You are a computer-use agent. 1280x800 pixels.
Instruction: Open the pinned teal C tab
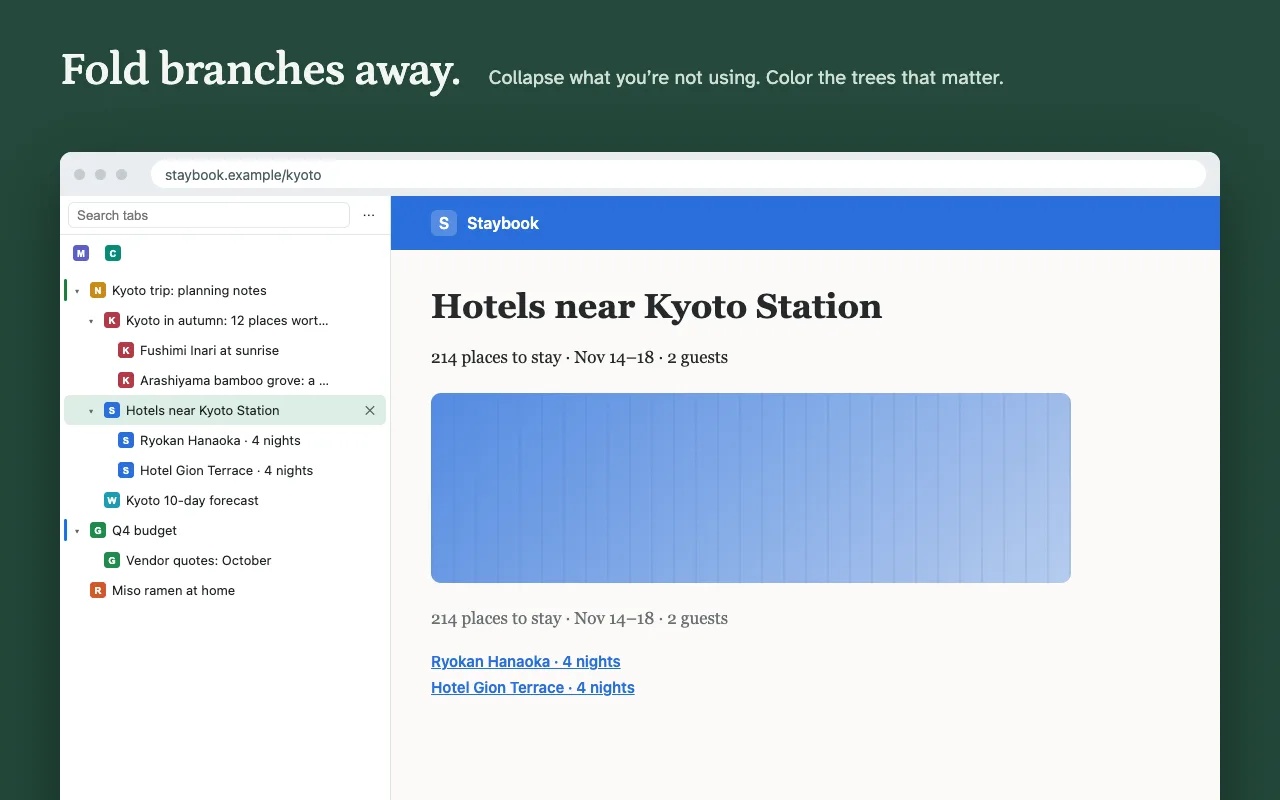(113, 253)
